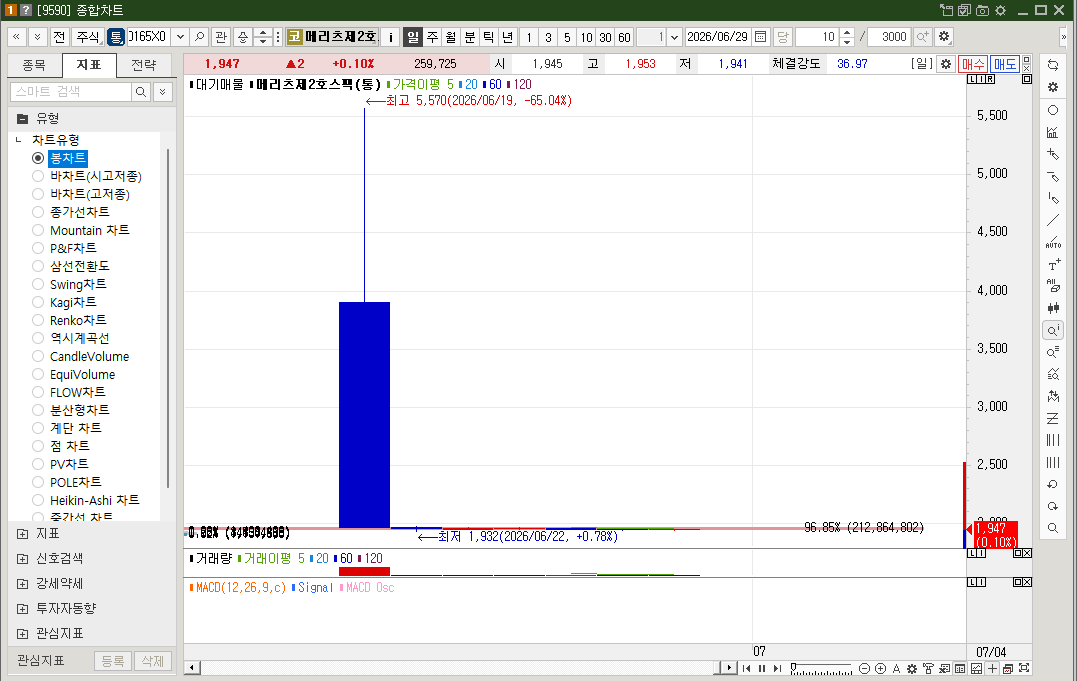Screen dimensions: 1077x681
Task: Select the AUTO trendline tool
Action: click(1053, 242)
